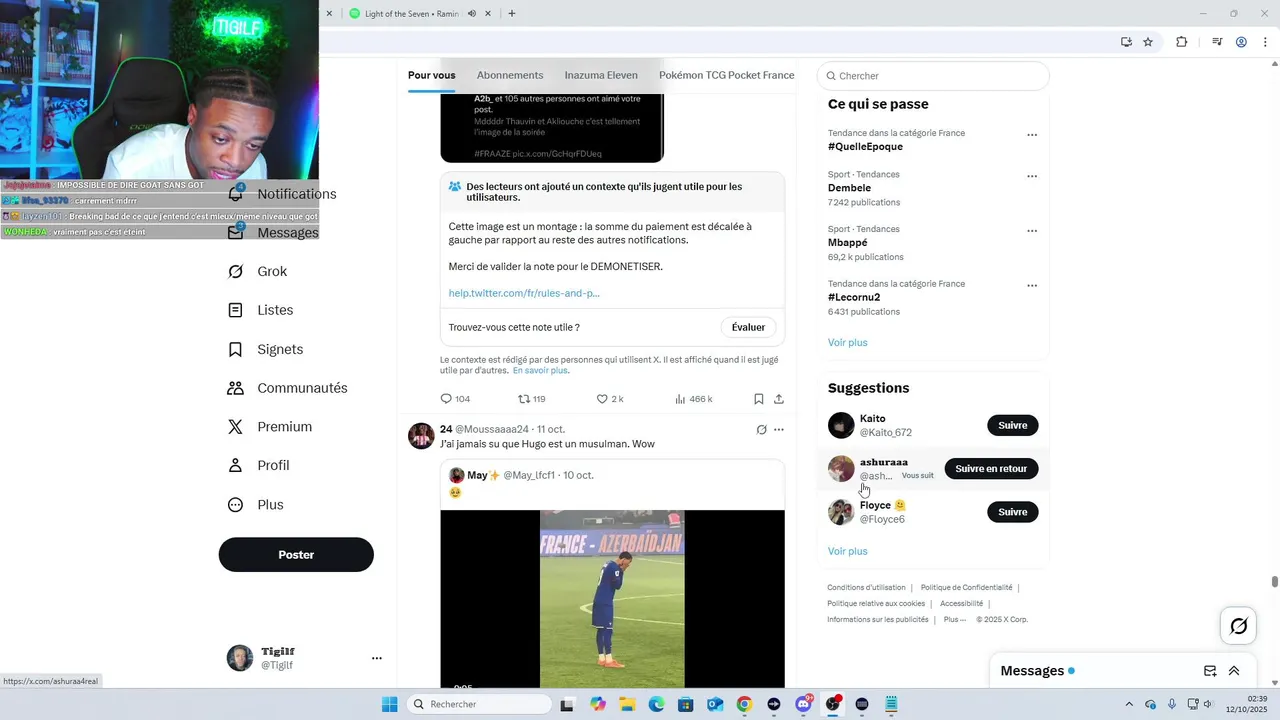Open the #QuelleEpoque trending topic

[865, 146]
